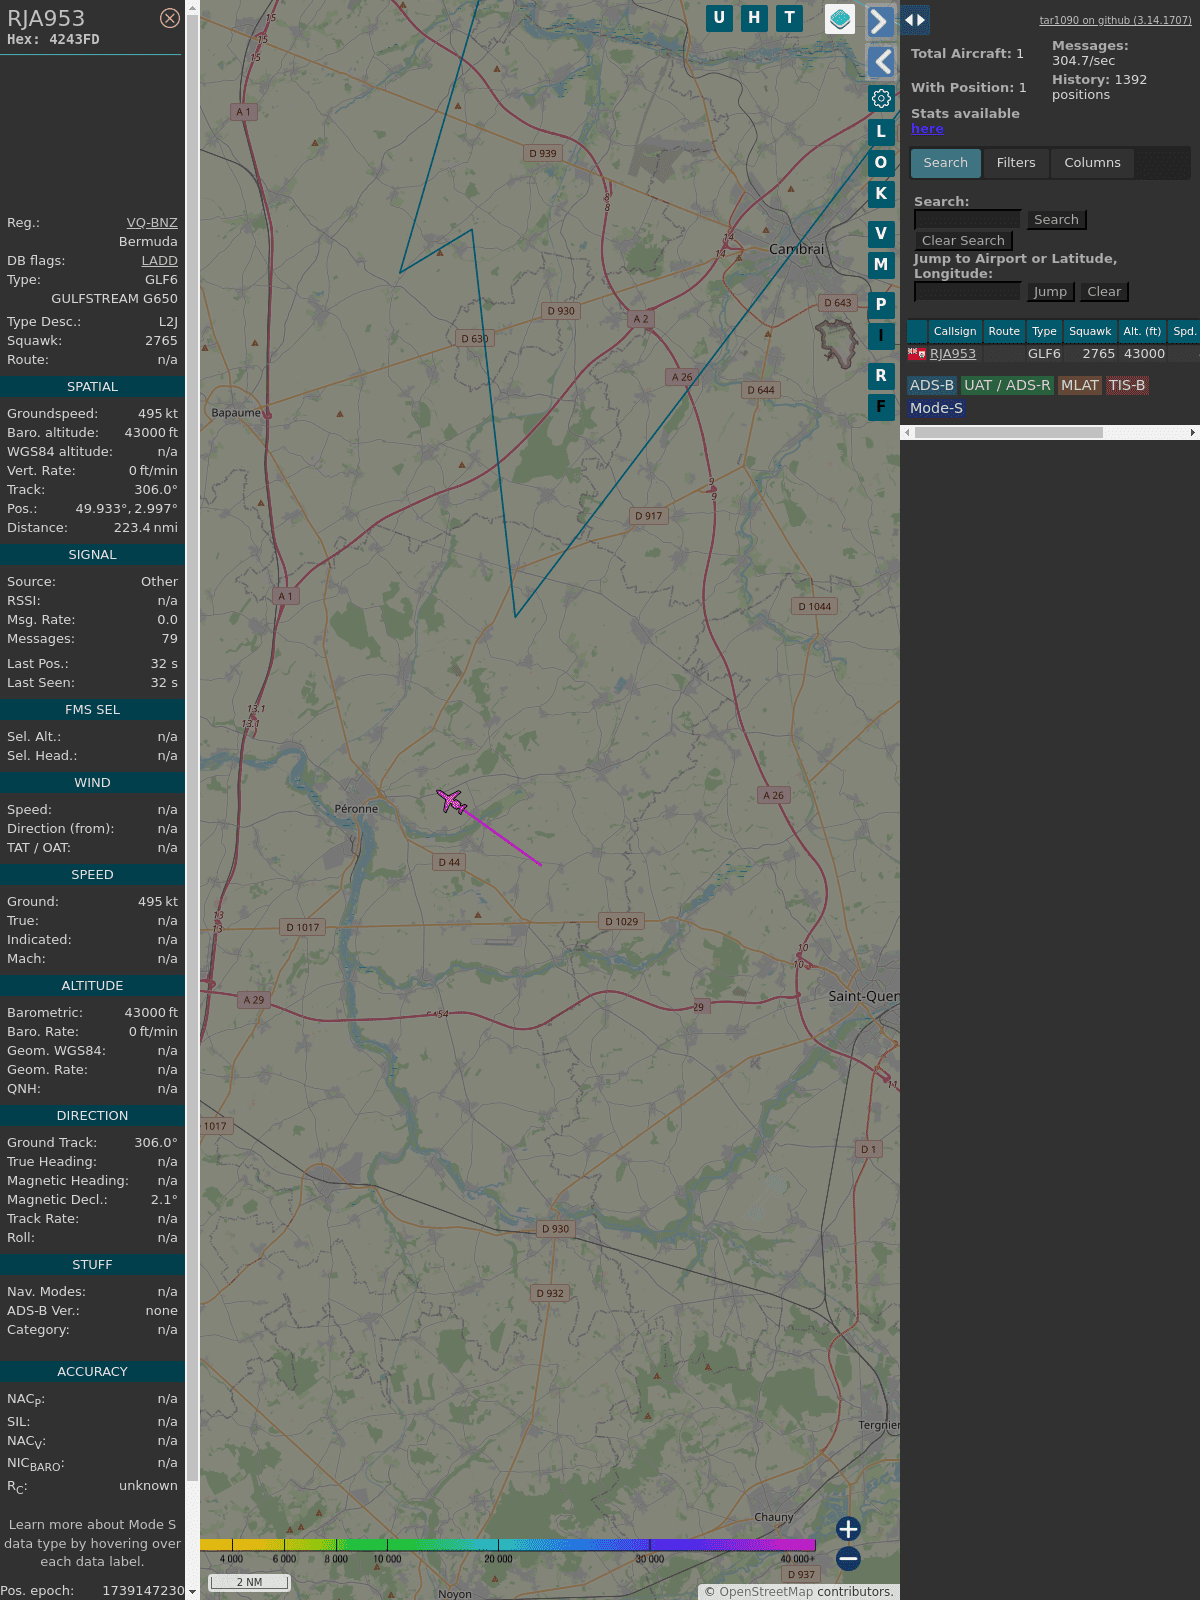Image resolution: width=1200 pixels, height=1600 pixels.
Task: Collapse the ALTITUDE section header
Action: pyautogui.click(x=92, y=986)
